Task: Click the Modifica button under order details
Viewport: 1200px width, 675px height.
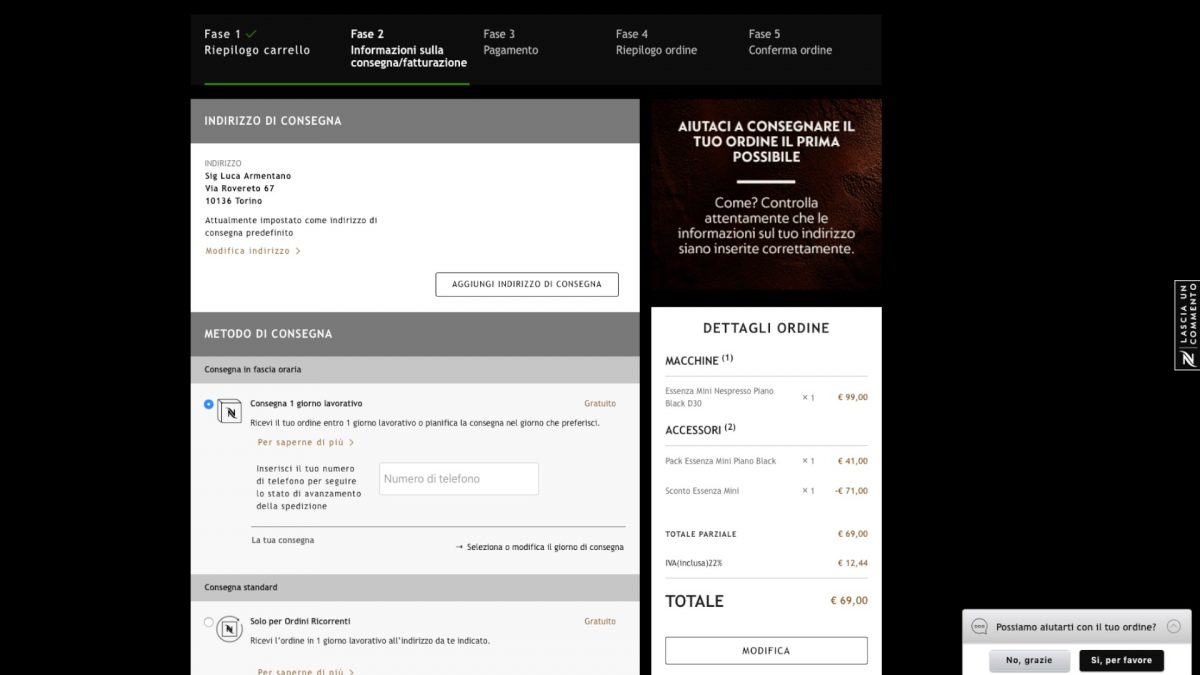Action: pyautogui.click(x=766, y=651)
